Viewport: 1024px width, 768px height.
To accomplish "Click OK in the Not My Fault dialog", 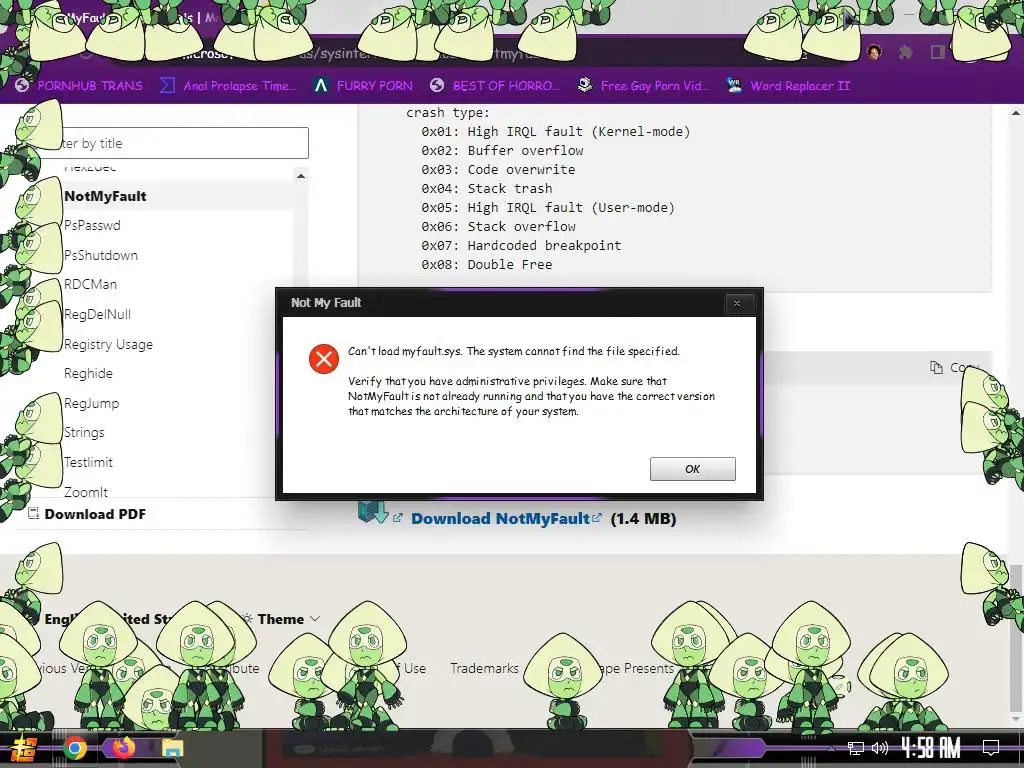I will (692, 469).
